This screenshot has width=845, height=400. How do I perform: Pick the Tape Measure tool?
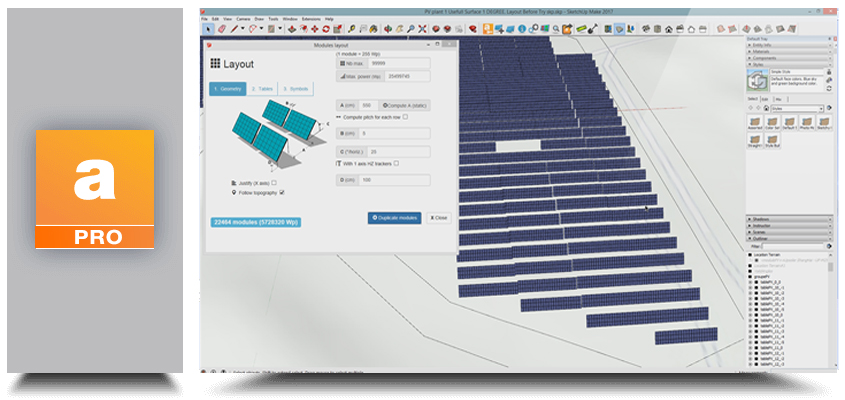(351, 29)
